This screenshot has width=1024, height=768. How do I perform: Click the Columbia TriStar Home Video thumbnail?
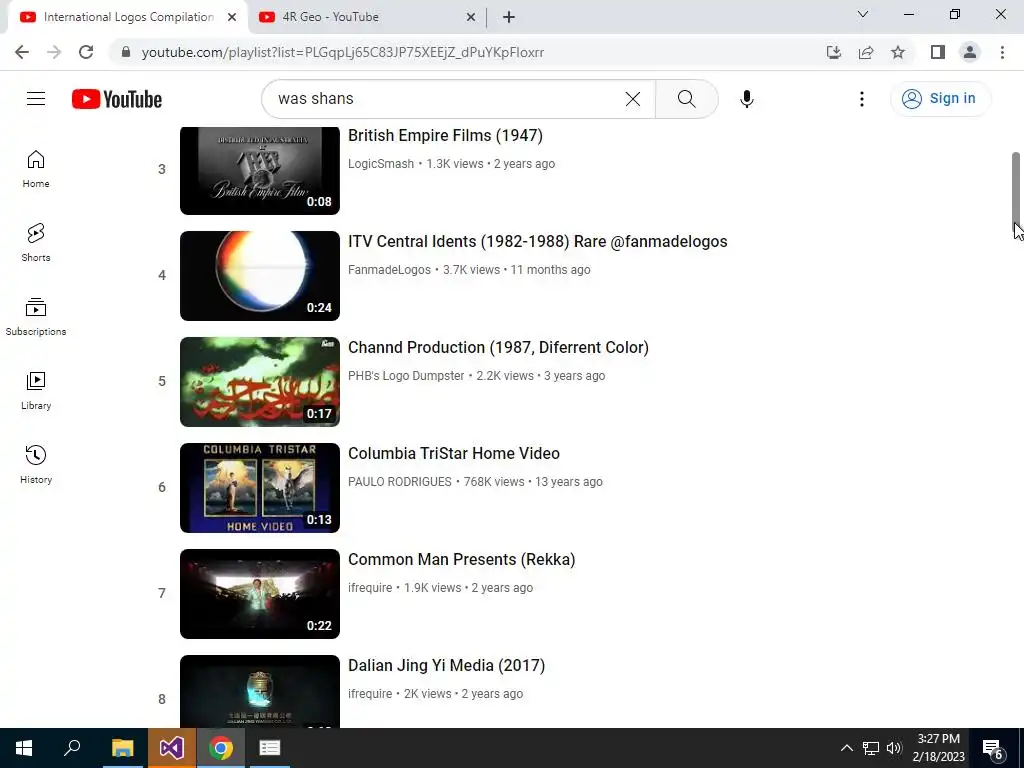coord(260,488)
